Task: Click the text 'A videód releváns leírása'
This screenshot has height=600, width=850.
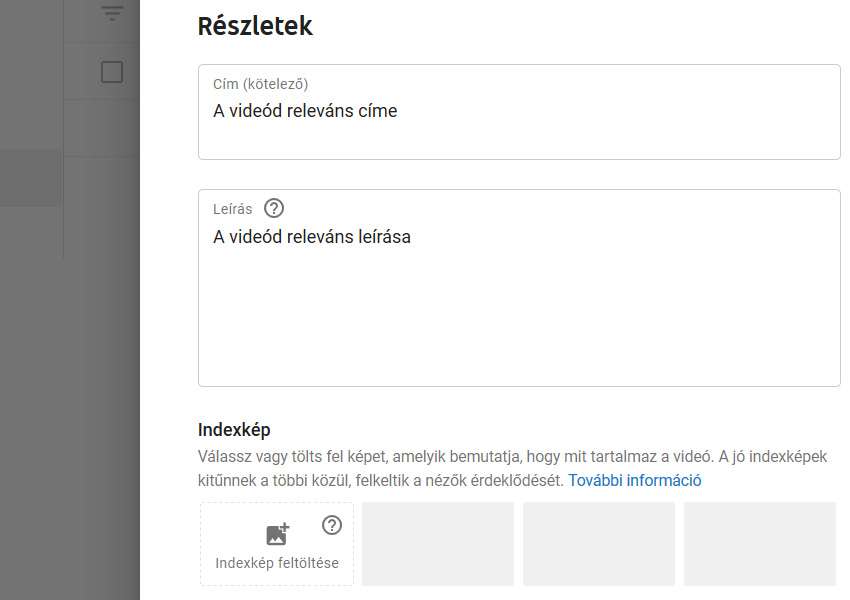Action: tap(312, 237)
